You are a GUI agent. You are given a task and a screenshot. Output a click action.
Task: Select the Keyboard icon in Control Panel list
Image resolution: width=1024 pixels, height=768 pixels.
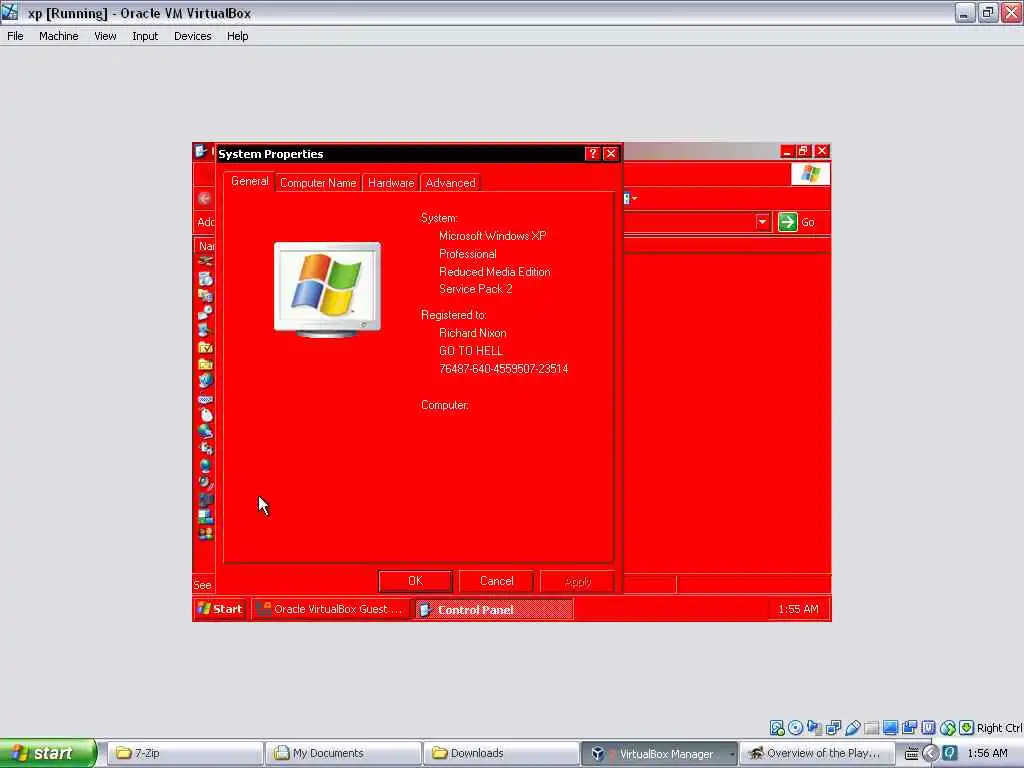click(x=205, y=398)
